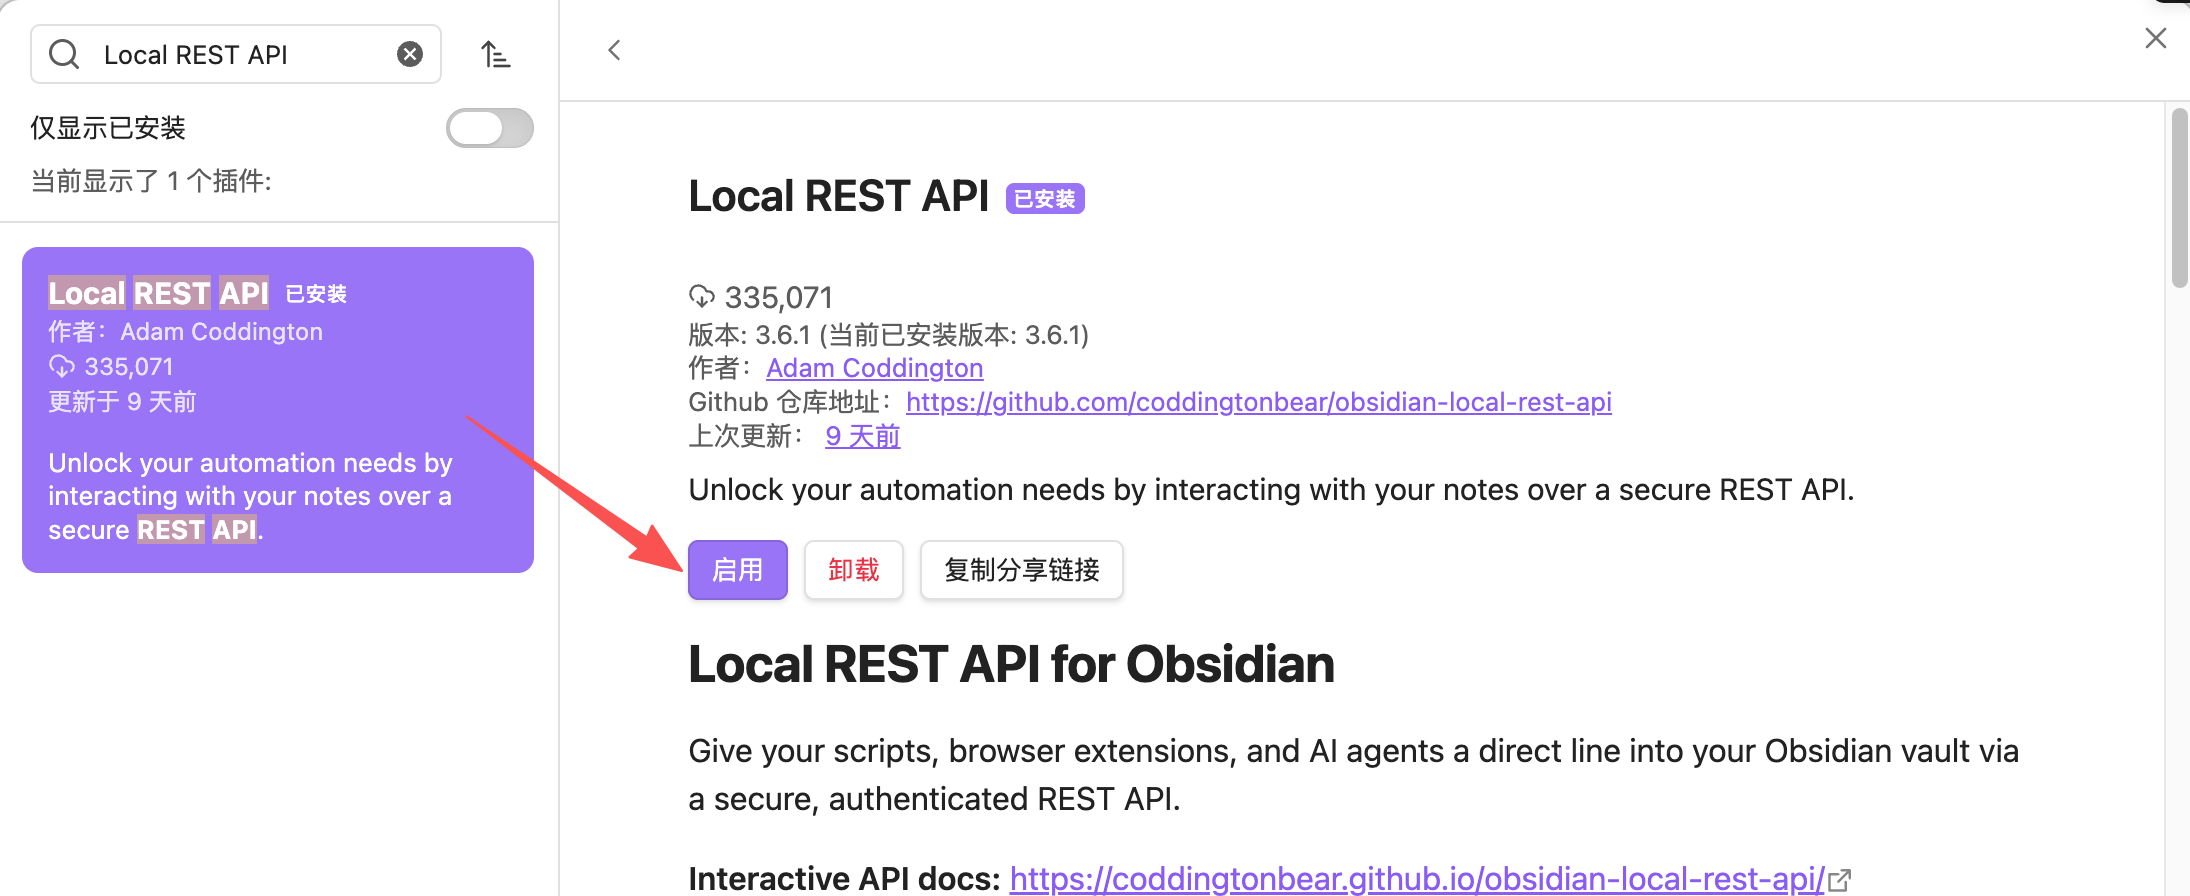Click the download cloud icon beside 335,071 in details
This screenshot has height=896, width=2190.
[x=702, y=296]
